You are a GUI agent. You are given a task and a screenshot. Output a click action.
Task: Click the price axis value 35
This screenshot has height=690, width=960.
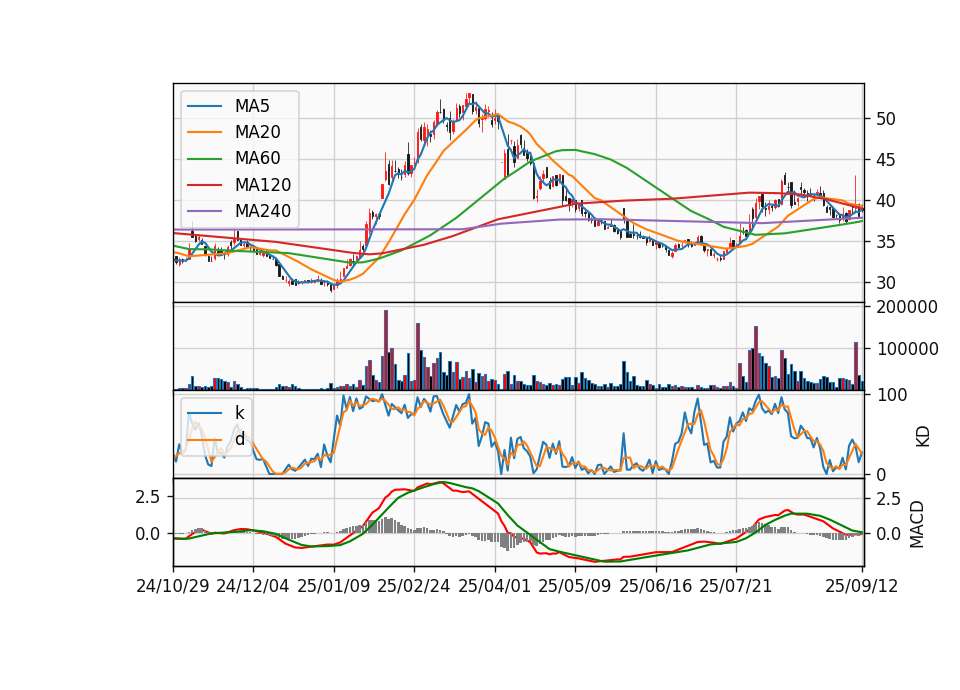(885, 242)
